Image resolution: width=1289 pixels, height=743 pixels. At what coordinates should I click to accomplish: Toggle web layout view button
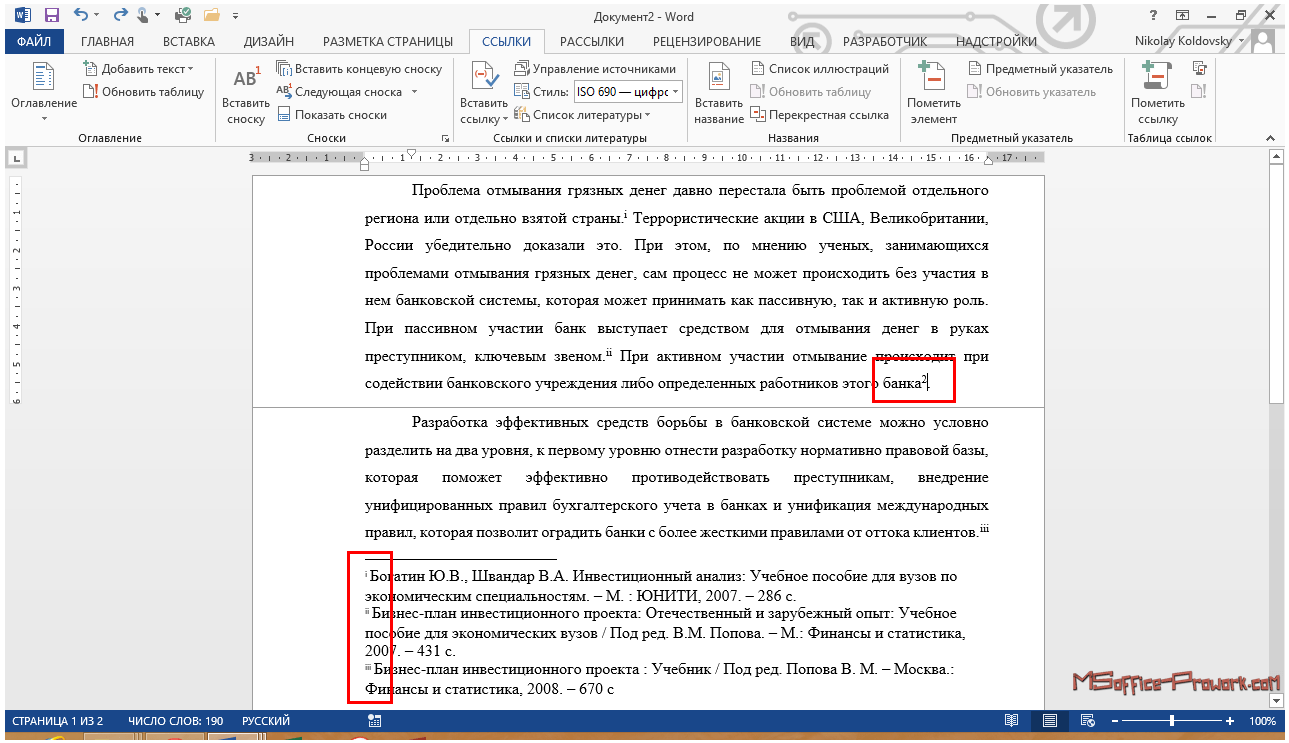1087,721
